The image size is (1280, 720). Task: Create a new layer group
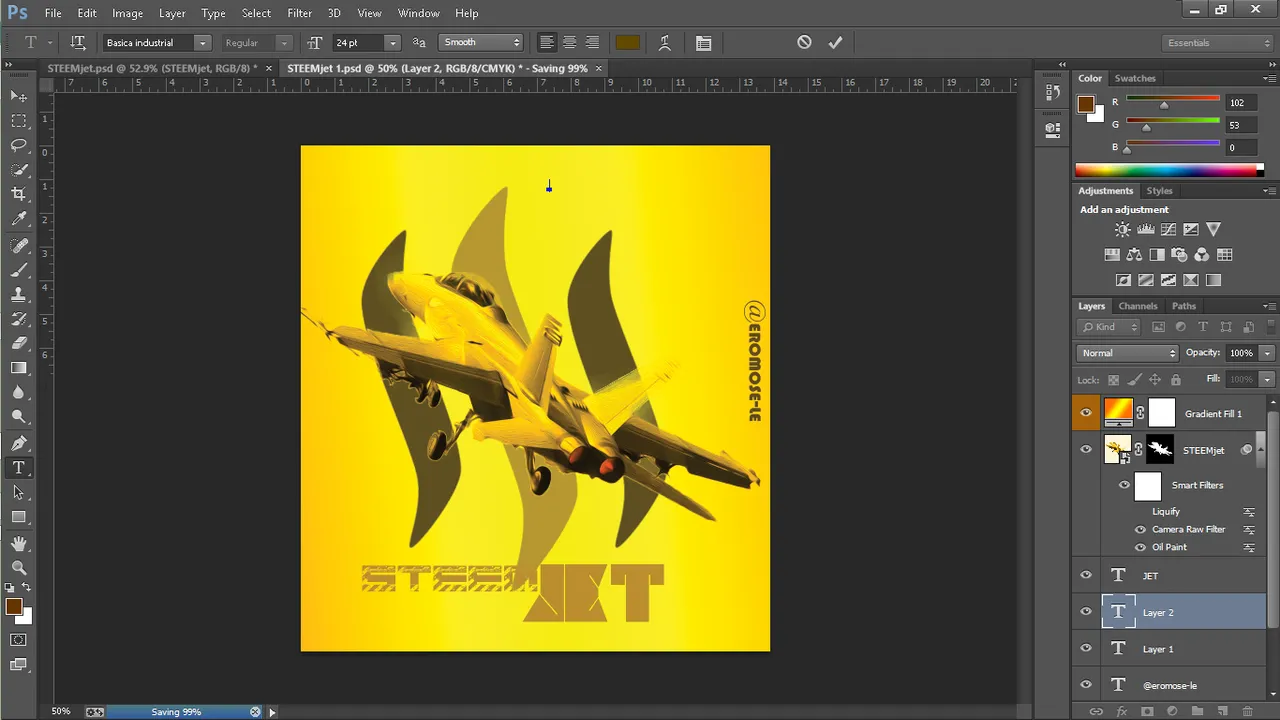click(x=1198, y=711)
